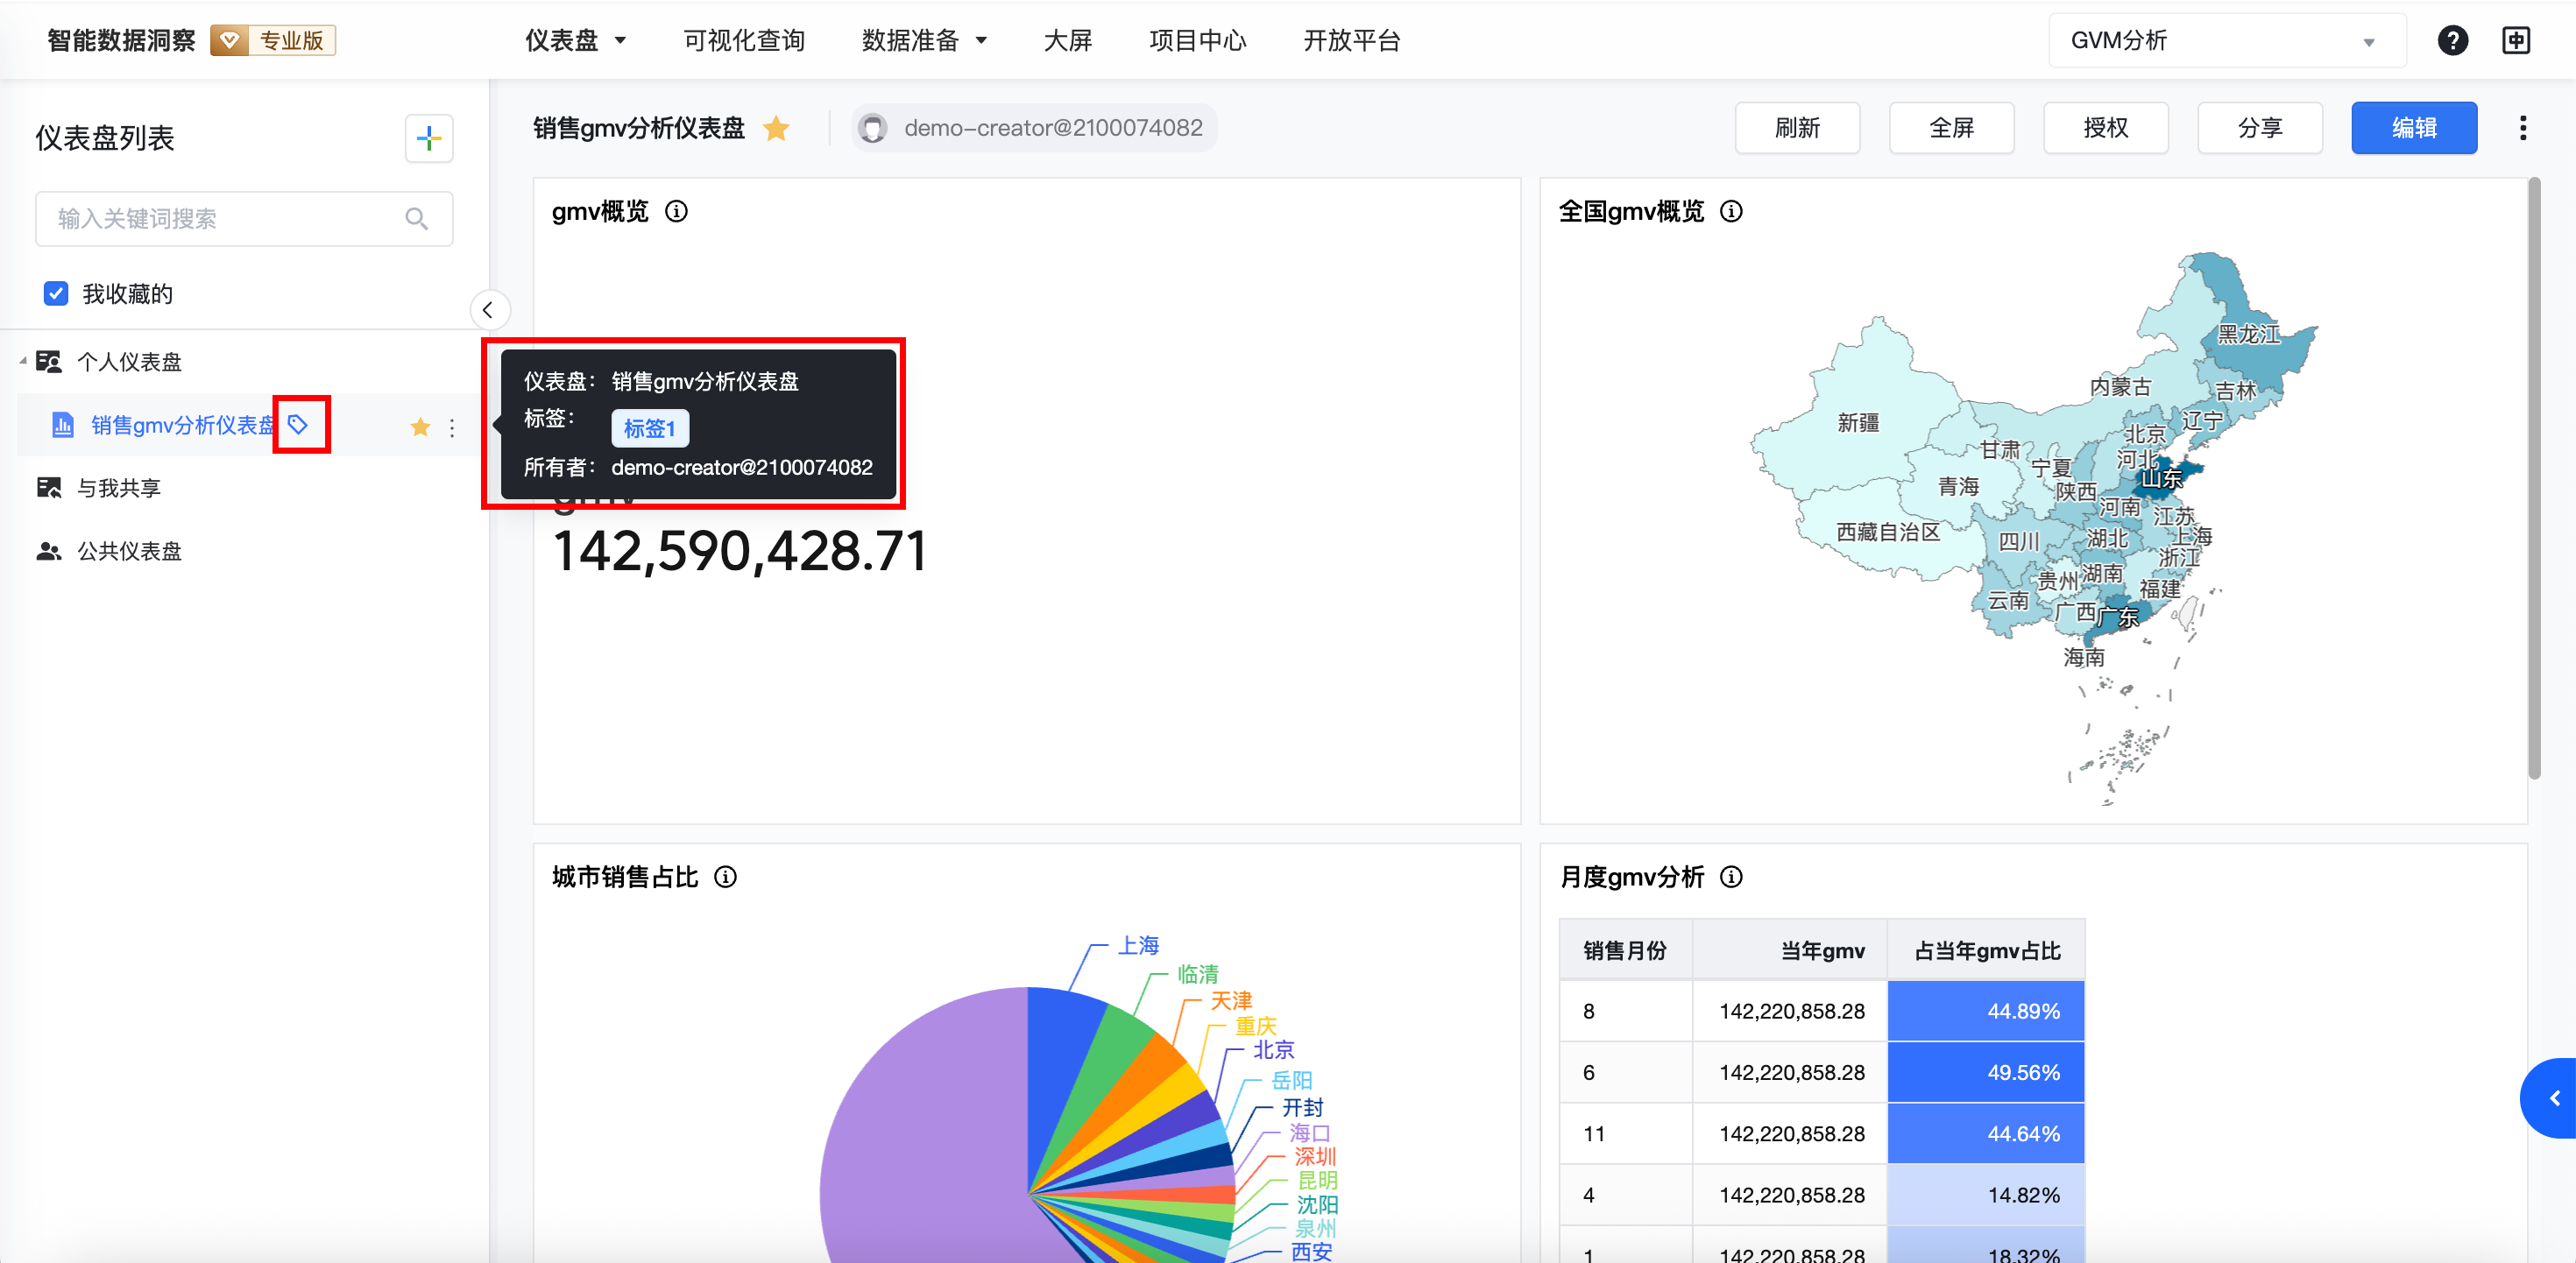Image resolution: width=2576 pixels, height=1263 pixels.
Task: Open the GVM分析 project dropdown
Action: click(x=2226, y=41)
